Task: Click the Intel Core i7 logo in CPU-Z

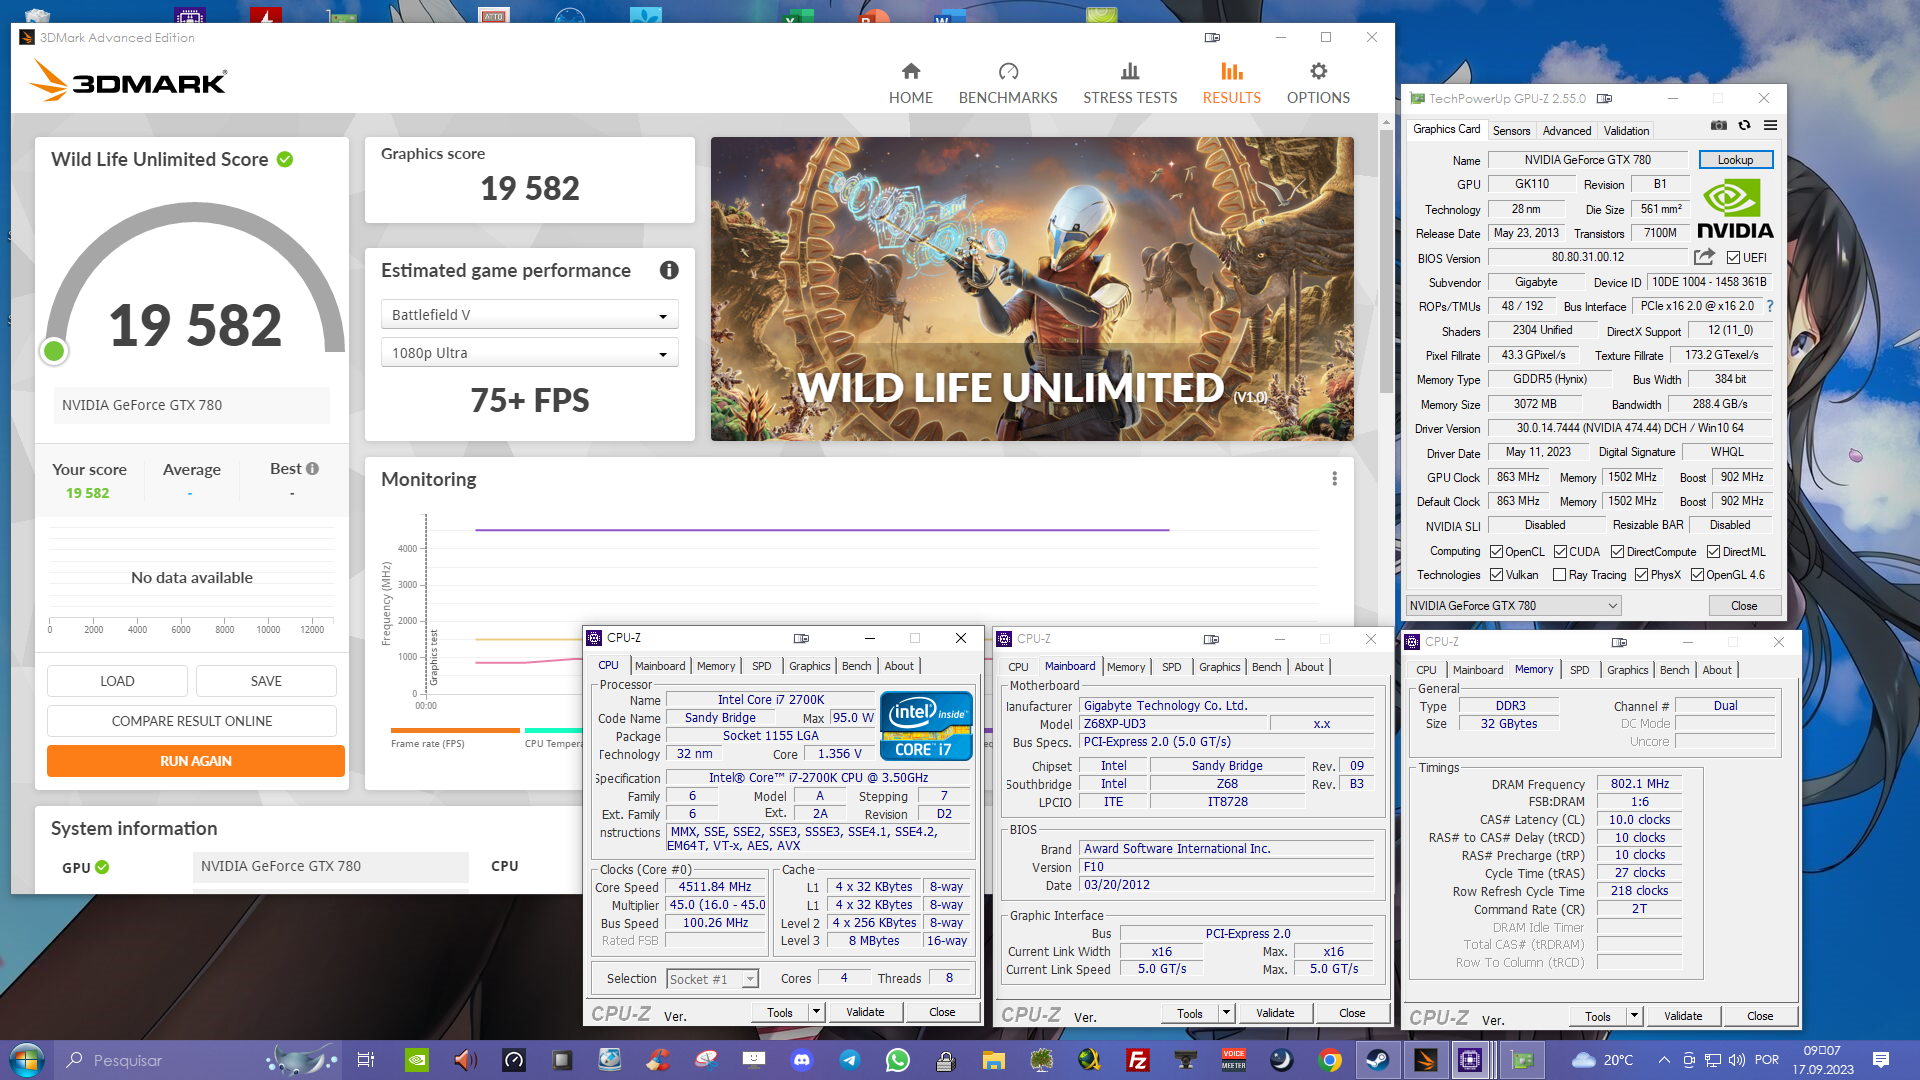Action: point(926,726)
